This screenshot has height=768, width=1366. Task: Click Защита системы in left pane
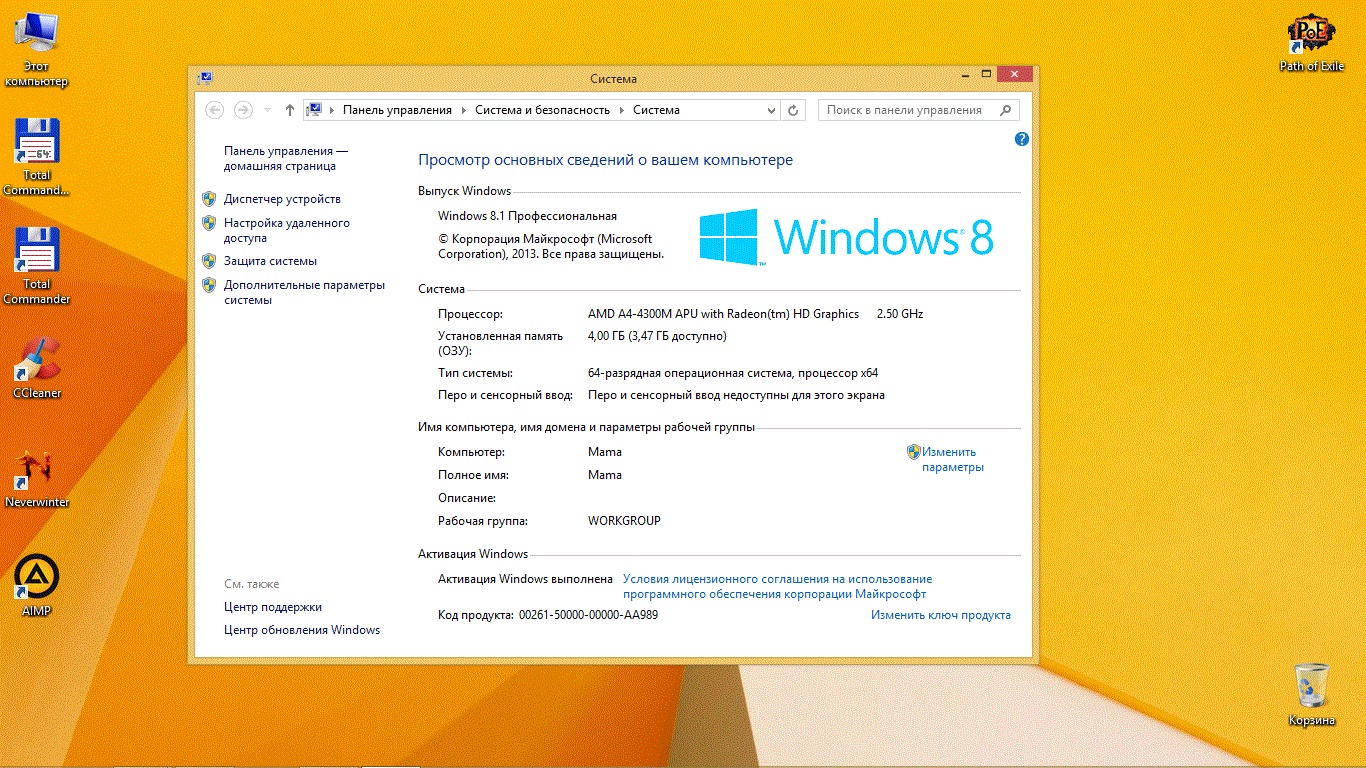point(270,261)
